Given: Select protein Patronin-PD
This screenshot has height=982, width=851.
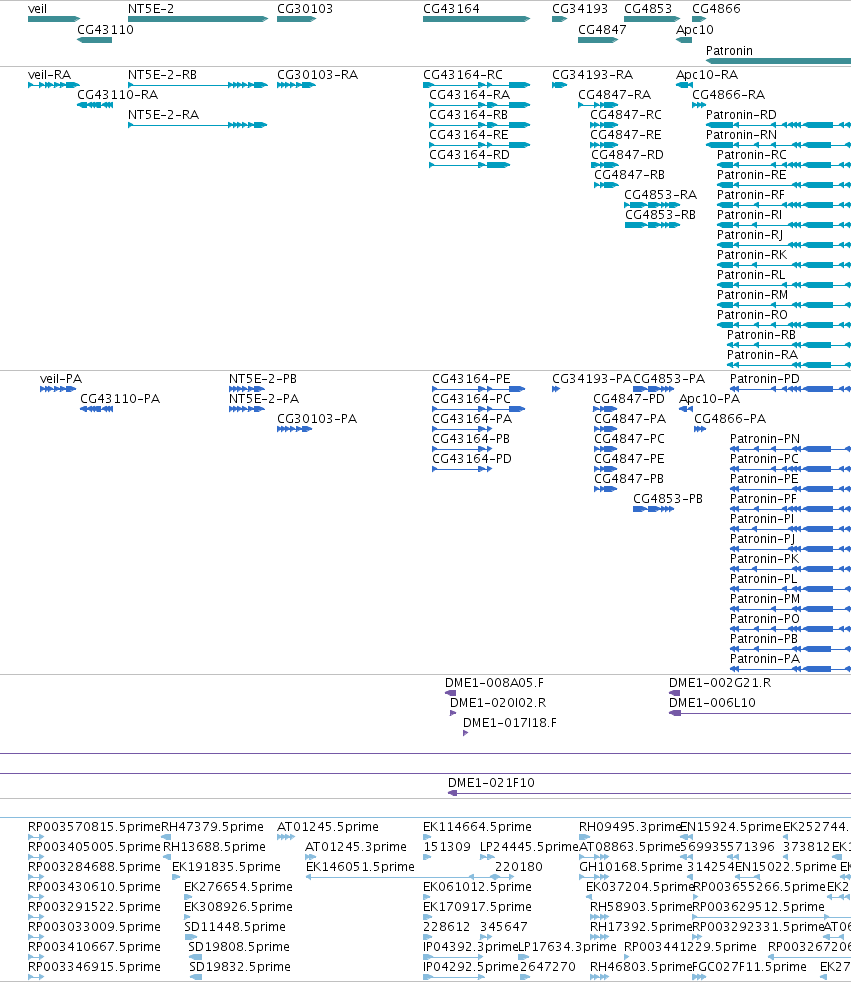Looking at the screenshot, I should [765, 379].
